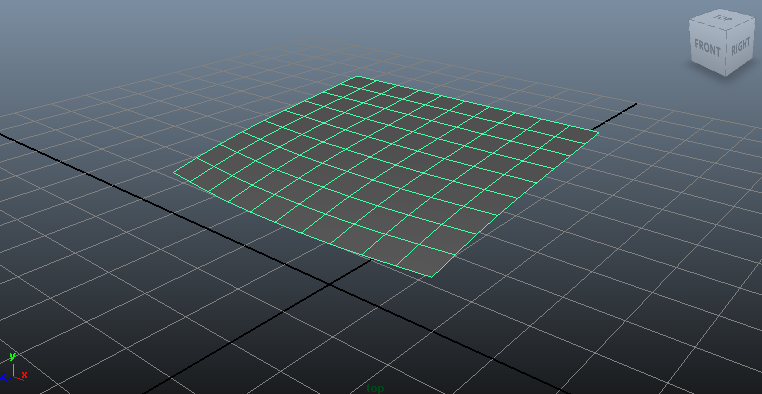Click the FRONT face of the view cube

[707, 48]
